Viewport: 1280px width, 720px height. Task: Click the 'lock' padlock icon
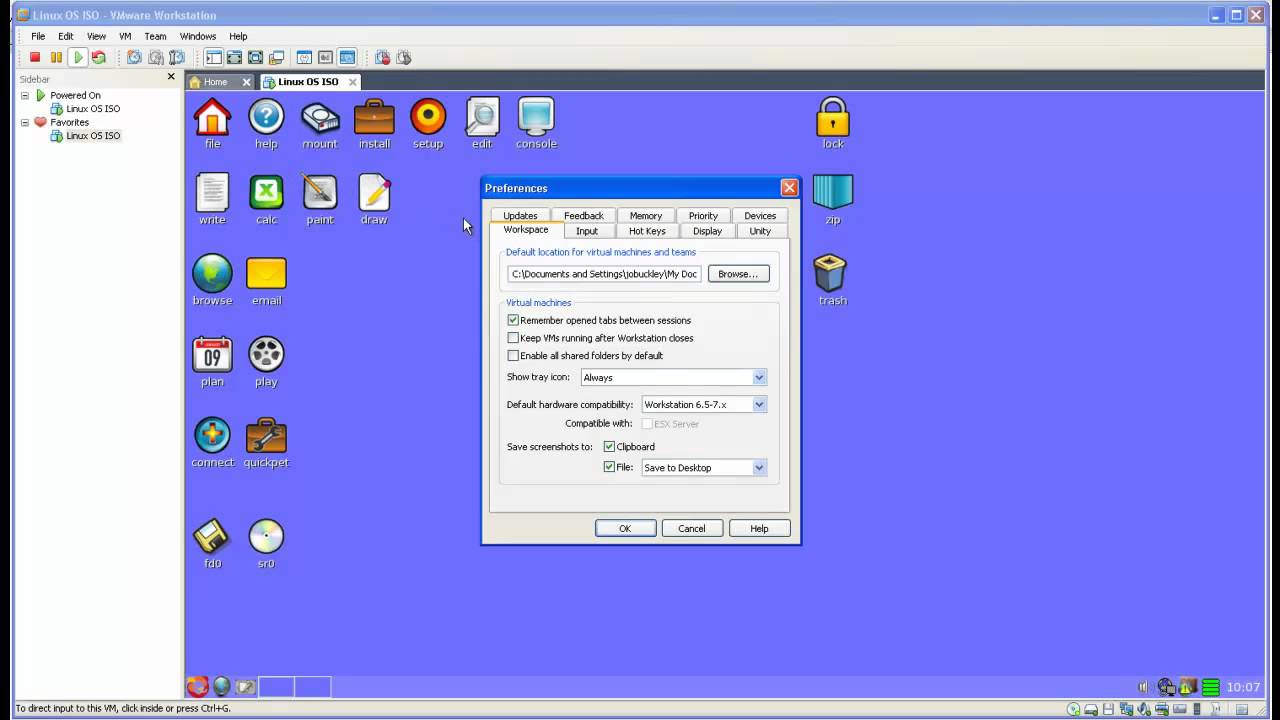[x=833, y=124]
